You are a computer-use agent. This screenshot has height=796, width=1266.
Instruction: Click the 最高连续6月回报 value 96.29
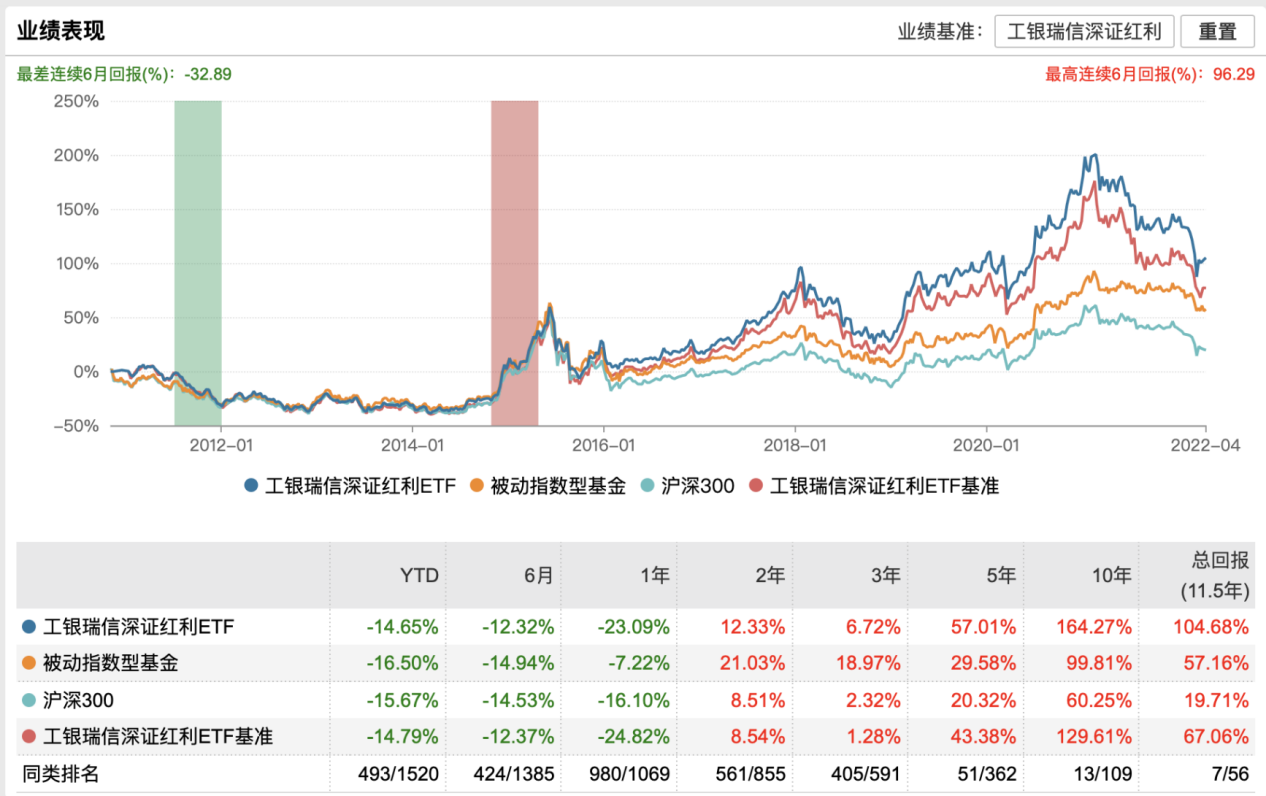coord(1234,73)
